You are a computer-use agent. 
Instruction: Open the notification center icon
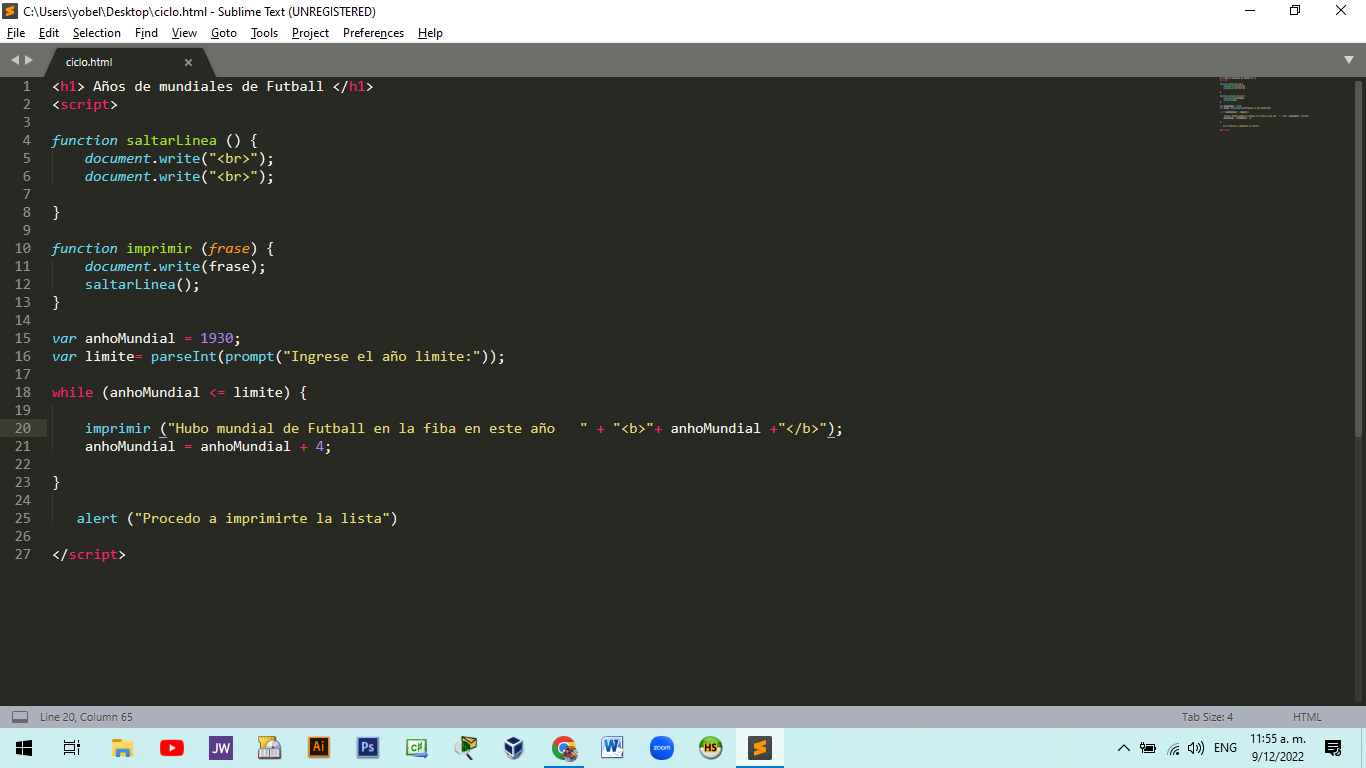coord(1333,748)
